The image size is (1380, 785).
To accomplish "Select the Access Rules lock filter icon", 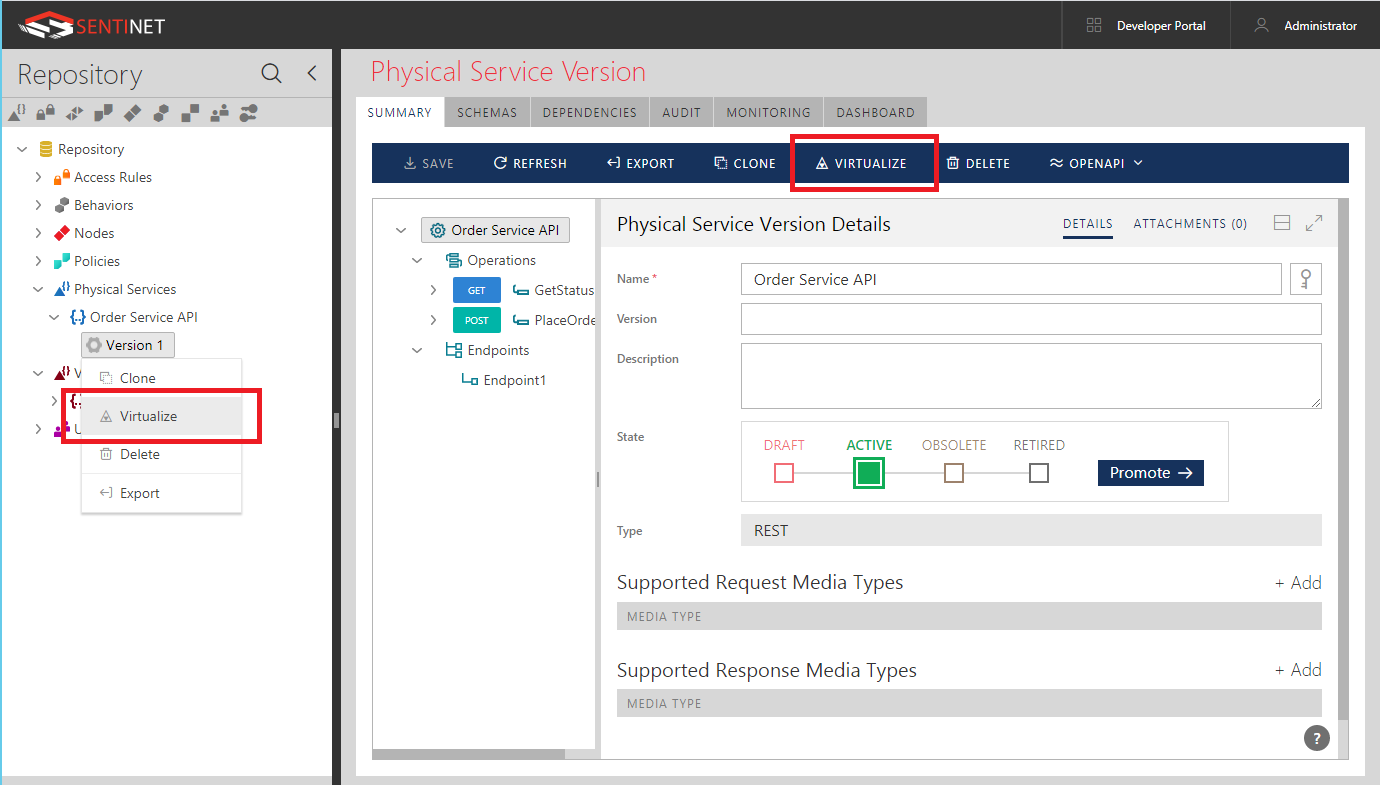I will tap(45, 112).
